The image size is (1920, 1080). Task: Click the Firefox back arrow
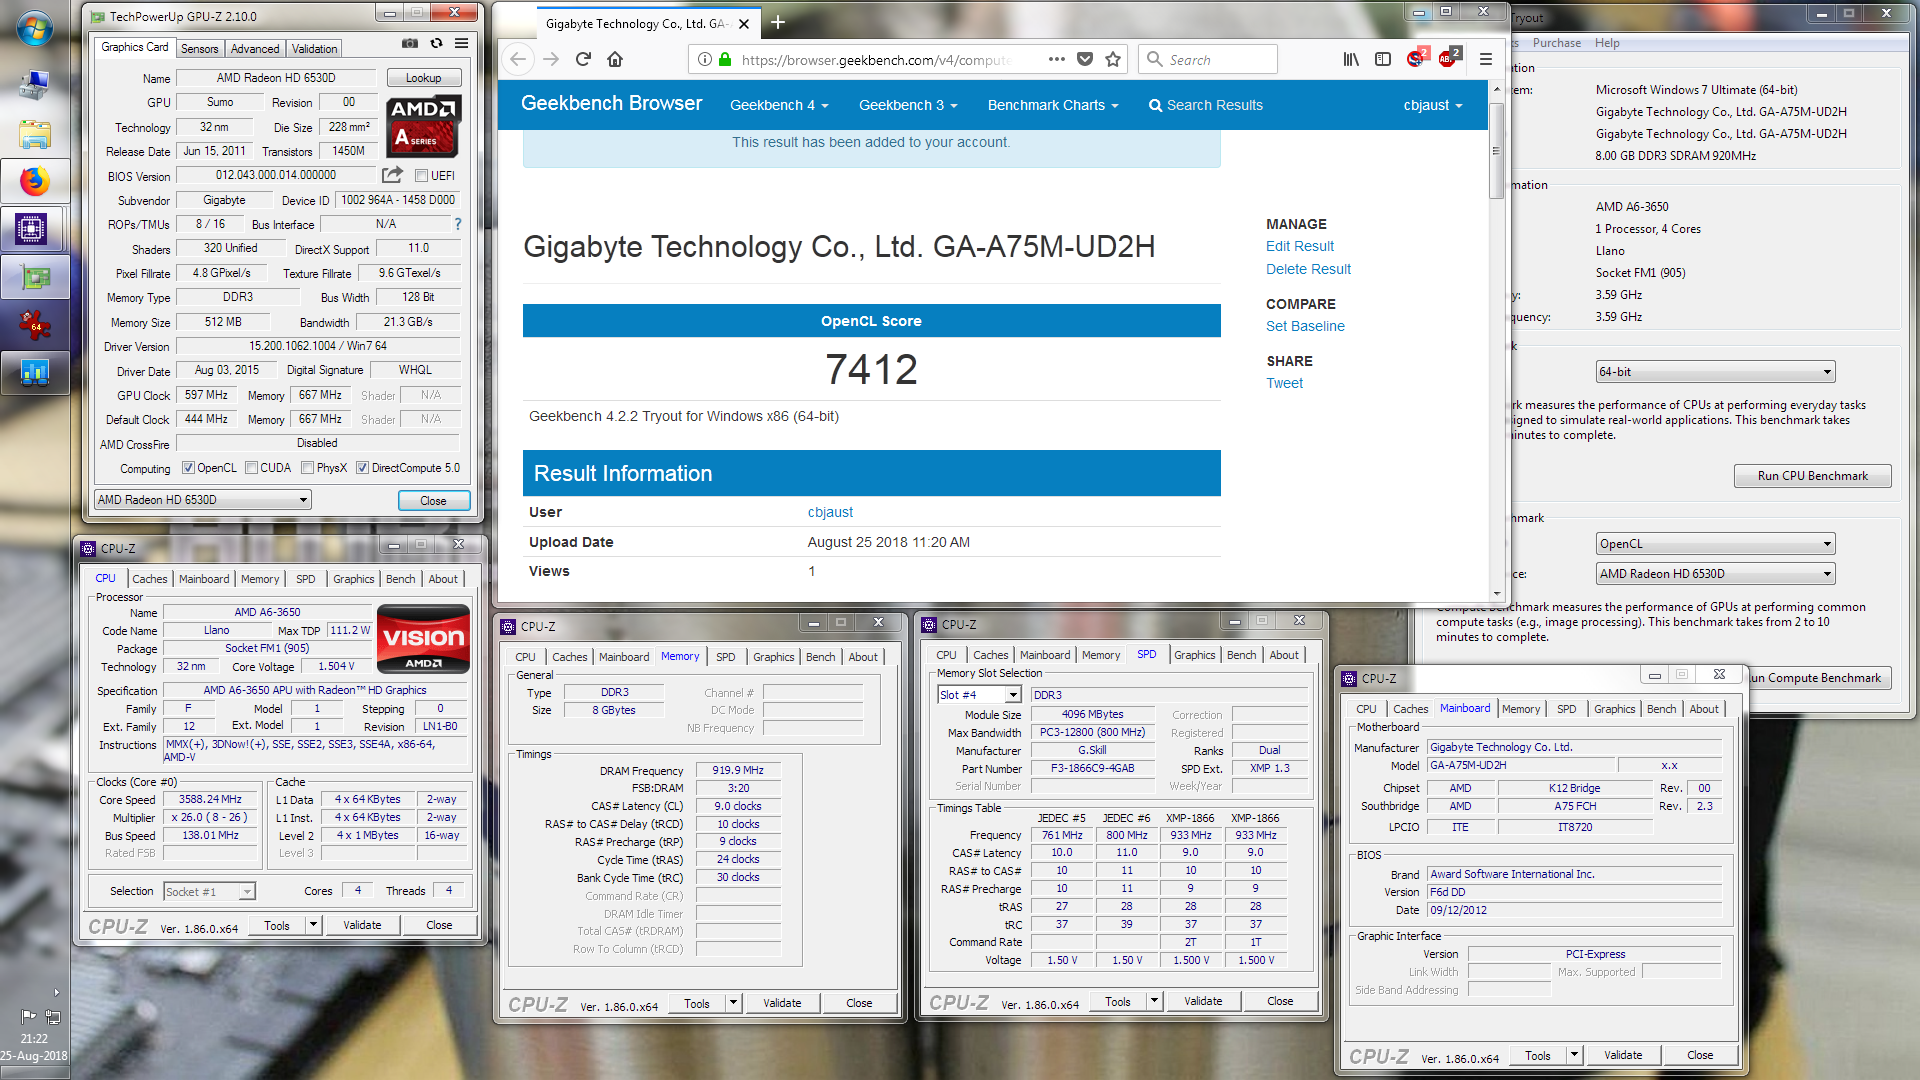pyautogui.click(x=517, y=59)
